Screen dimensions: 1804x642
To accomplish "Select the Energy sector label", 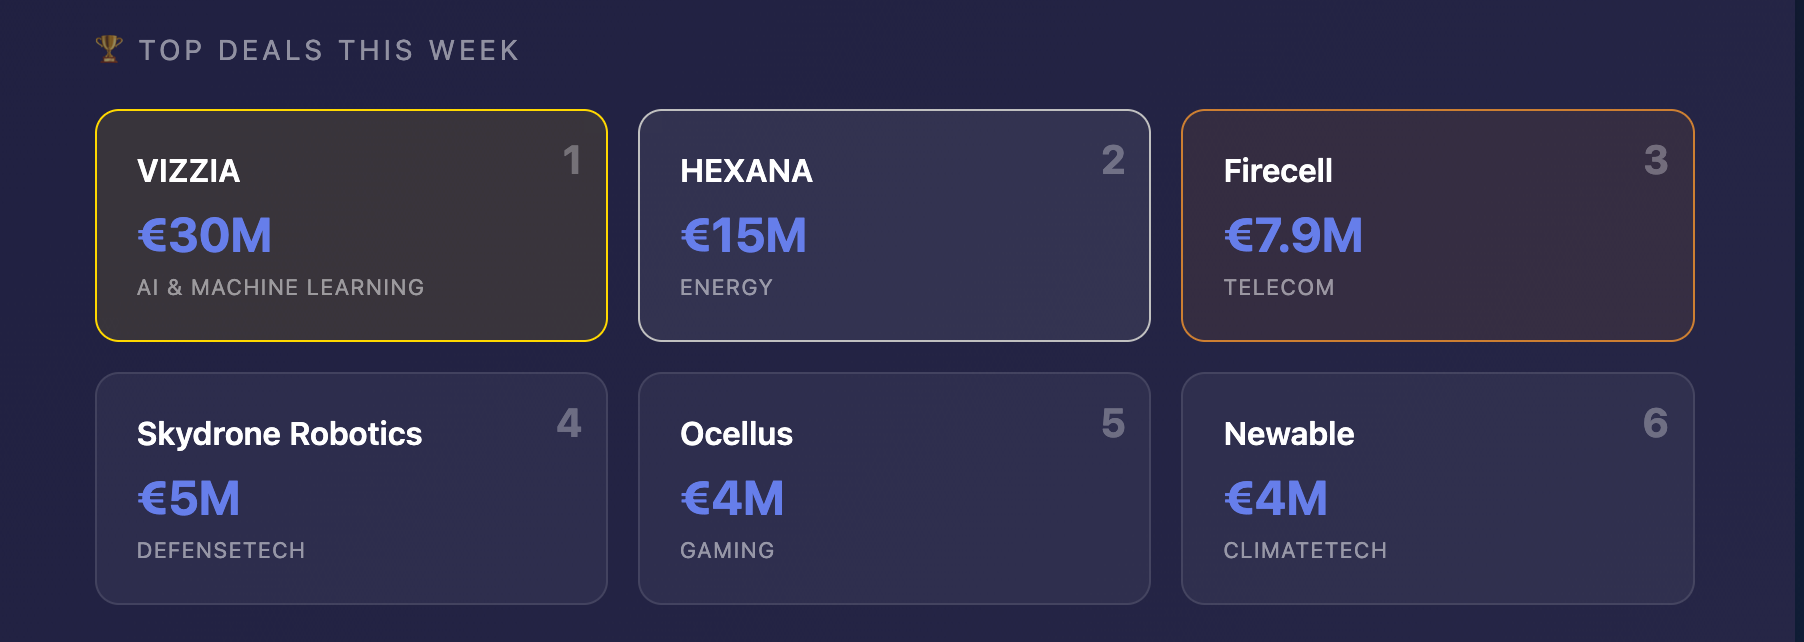I will [x=726, y=288].
